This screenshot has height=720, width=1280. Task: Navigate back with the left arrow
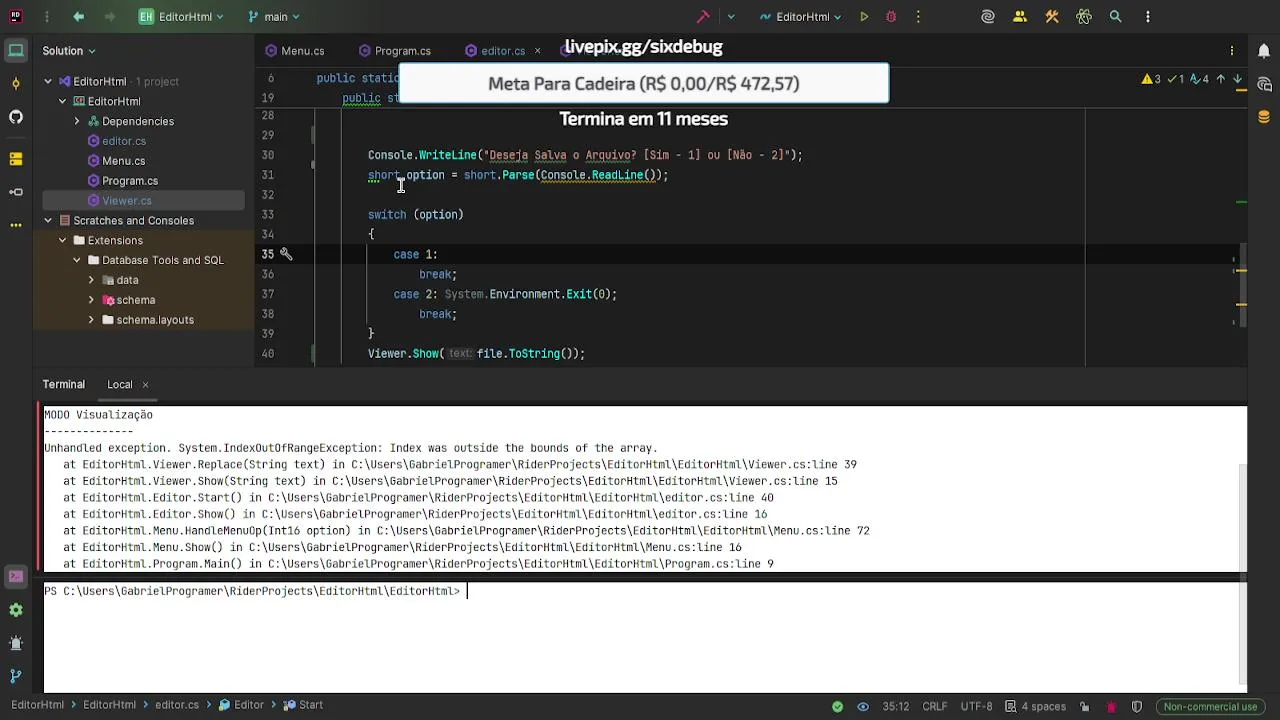(x=79, y=17)
